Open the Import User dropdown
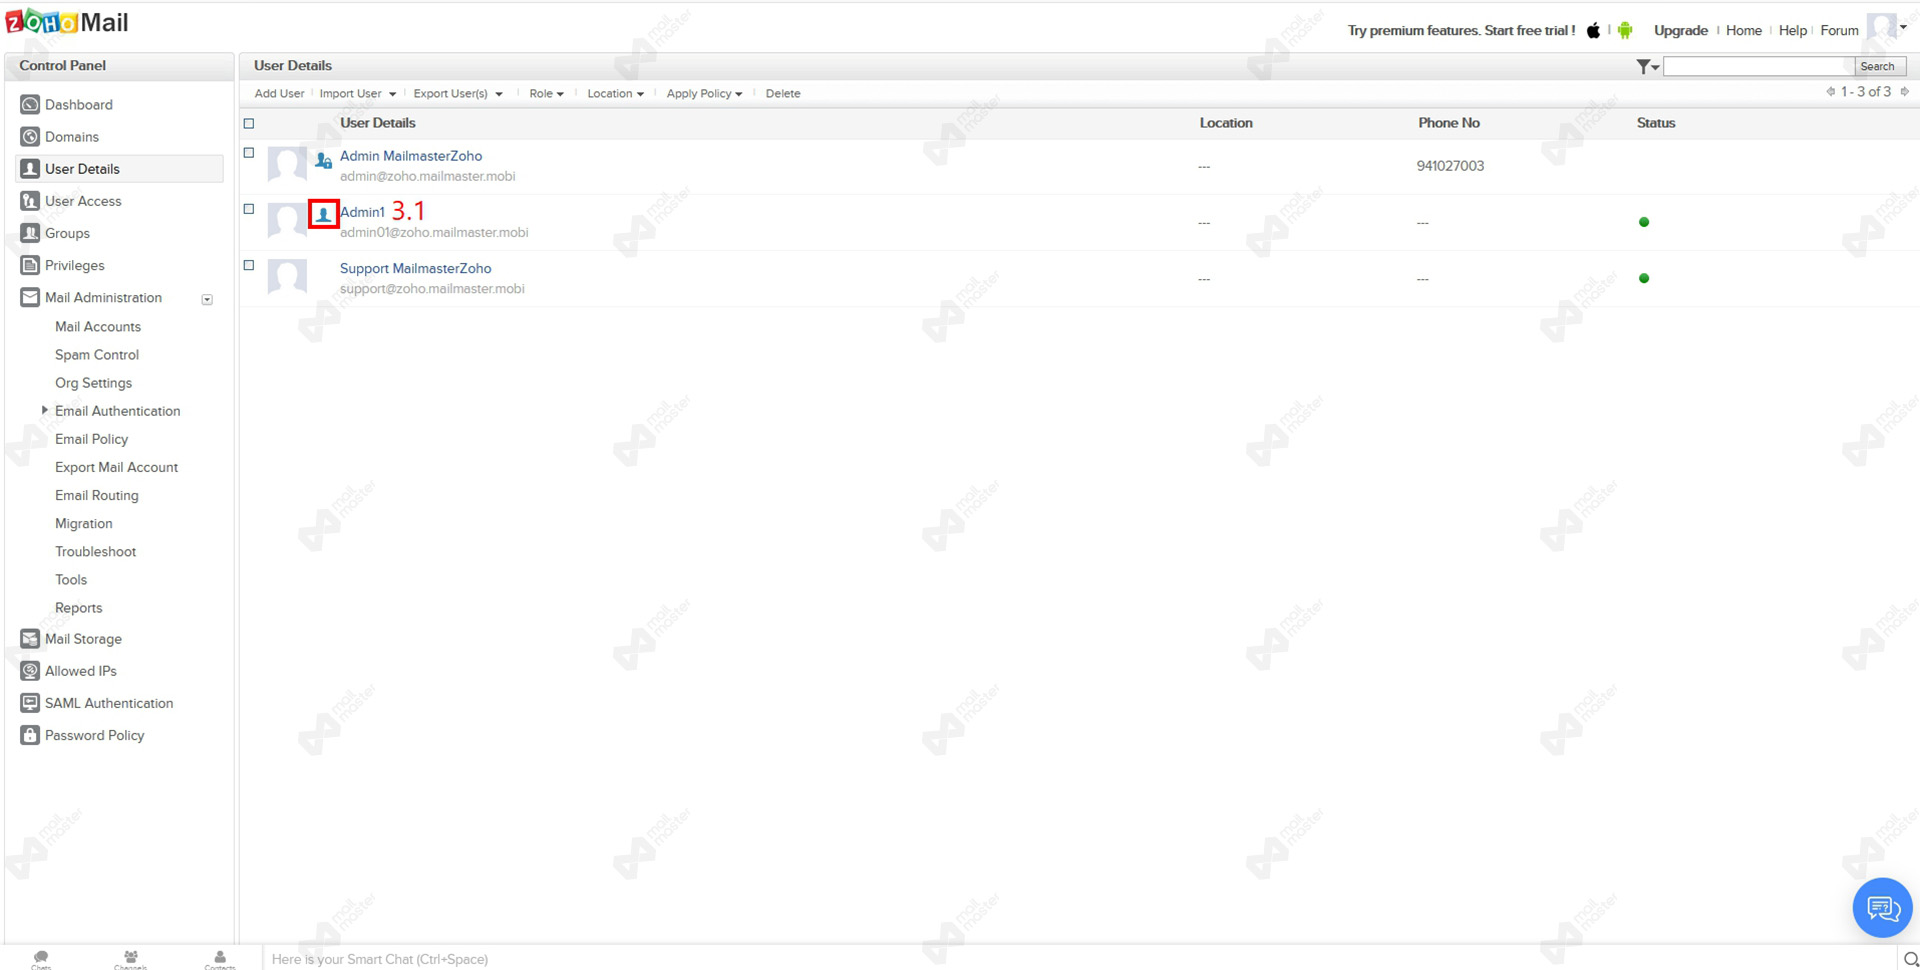This screenshot has height=970, width=1920. click(358, 94)
